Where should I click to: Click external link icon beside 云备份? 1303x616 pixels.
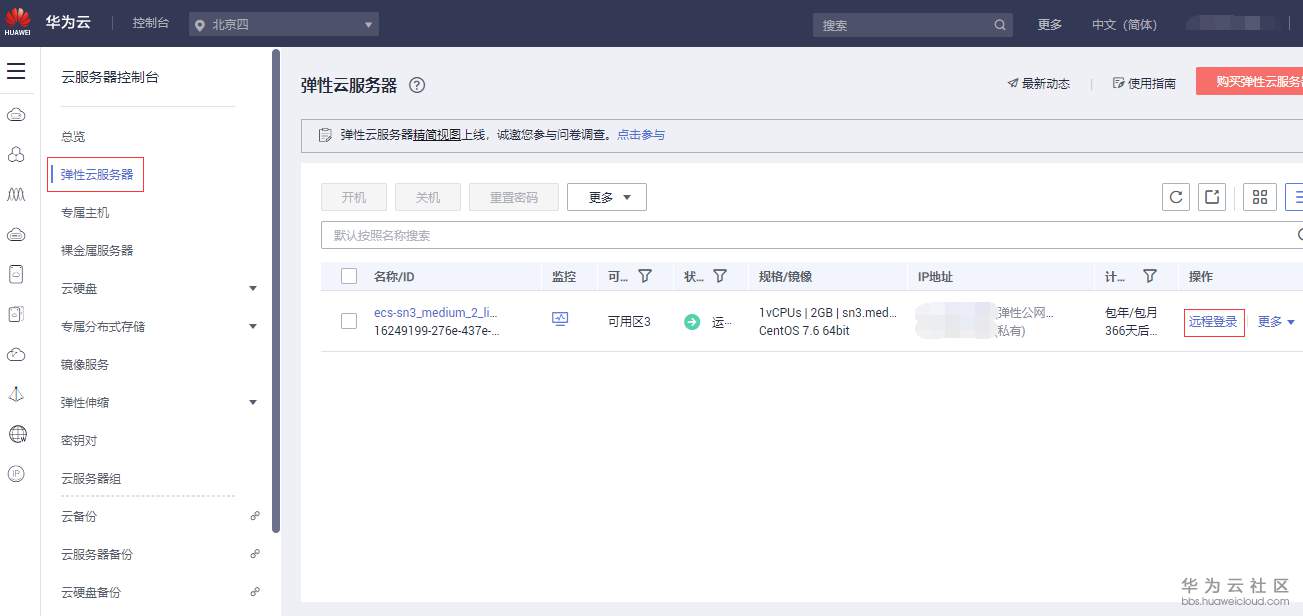[255, 516]
